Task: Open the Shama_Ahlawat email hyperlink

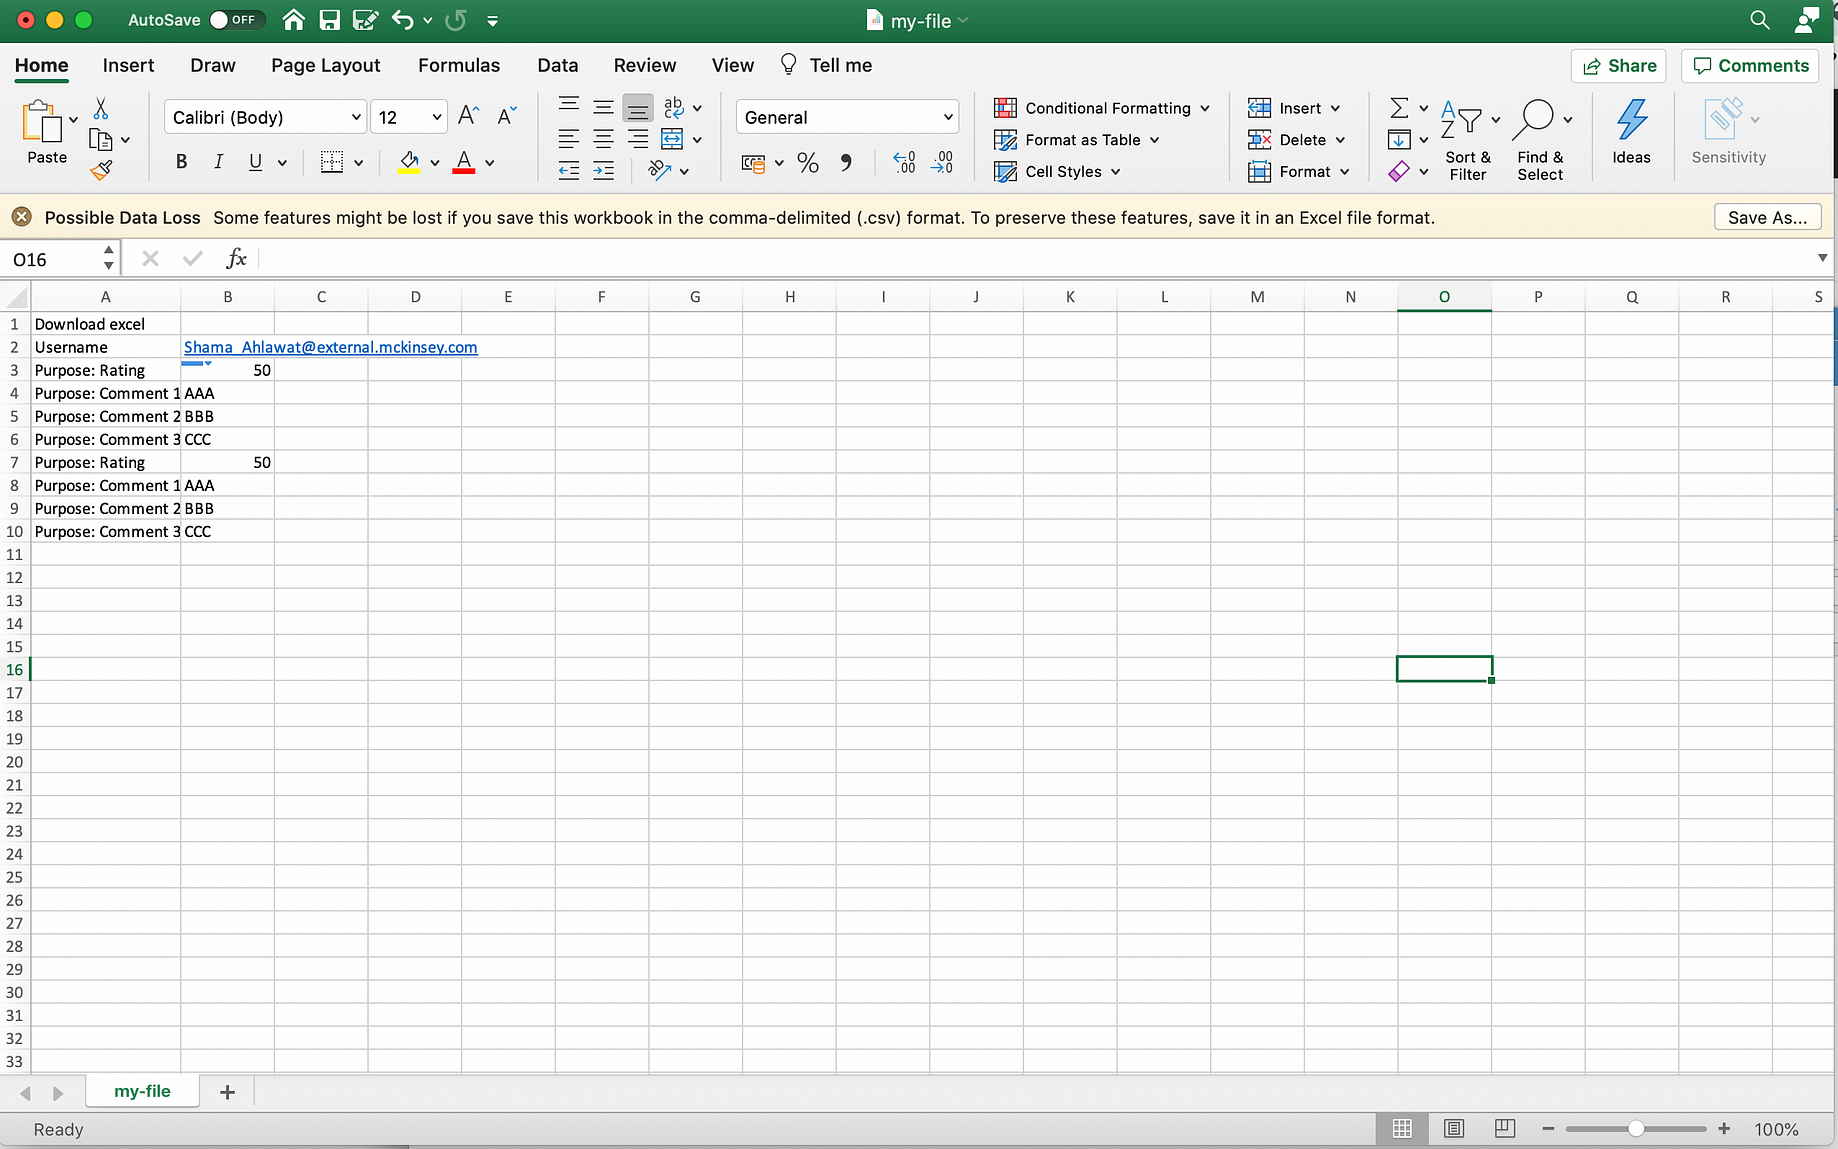Action: pyautogui.click(x=330, y=347)
